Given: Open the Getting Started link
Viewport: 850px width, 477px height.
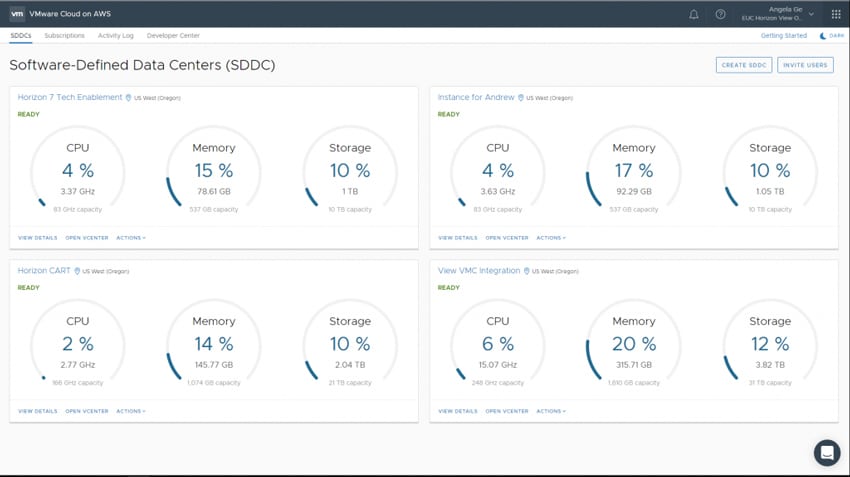Looking at the screenshot, I should pos(783,36).
